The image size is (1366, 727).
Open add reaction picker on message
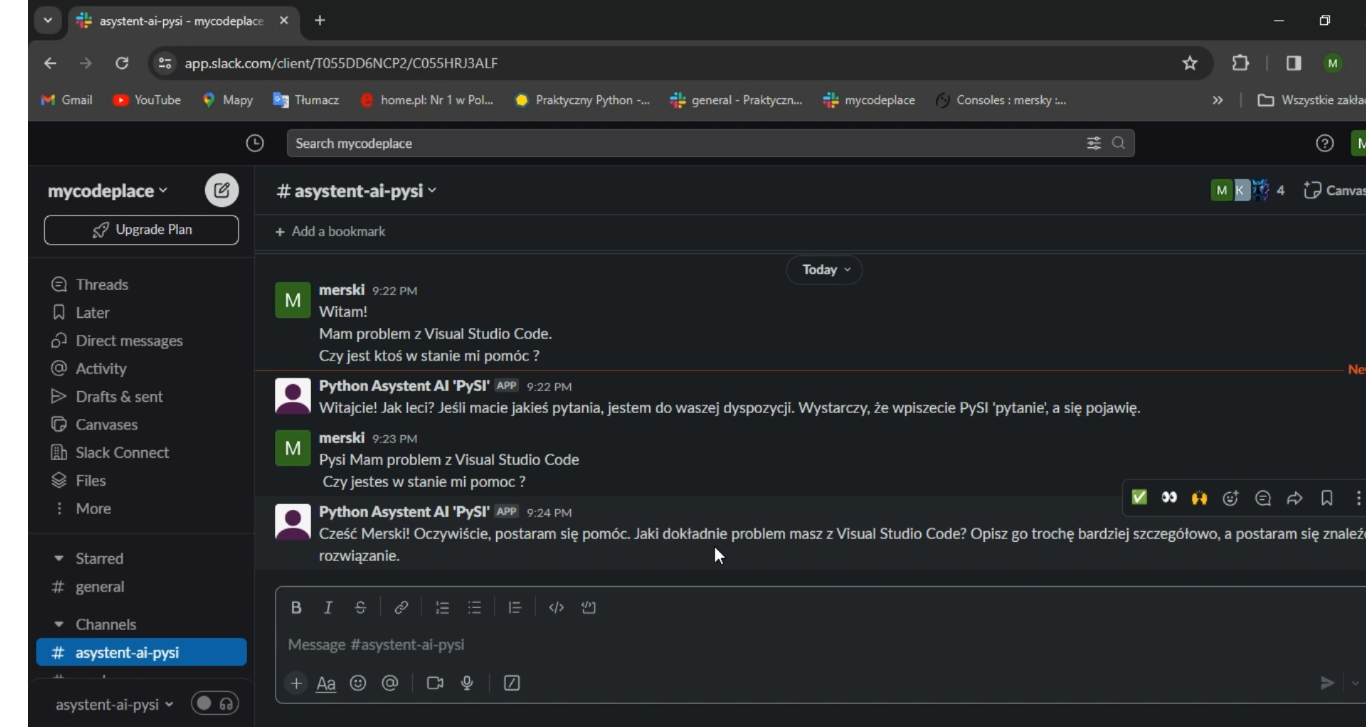click(x=1231, y=497)
